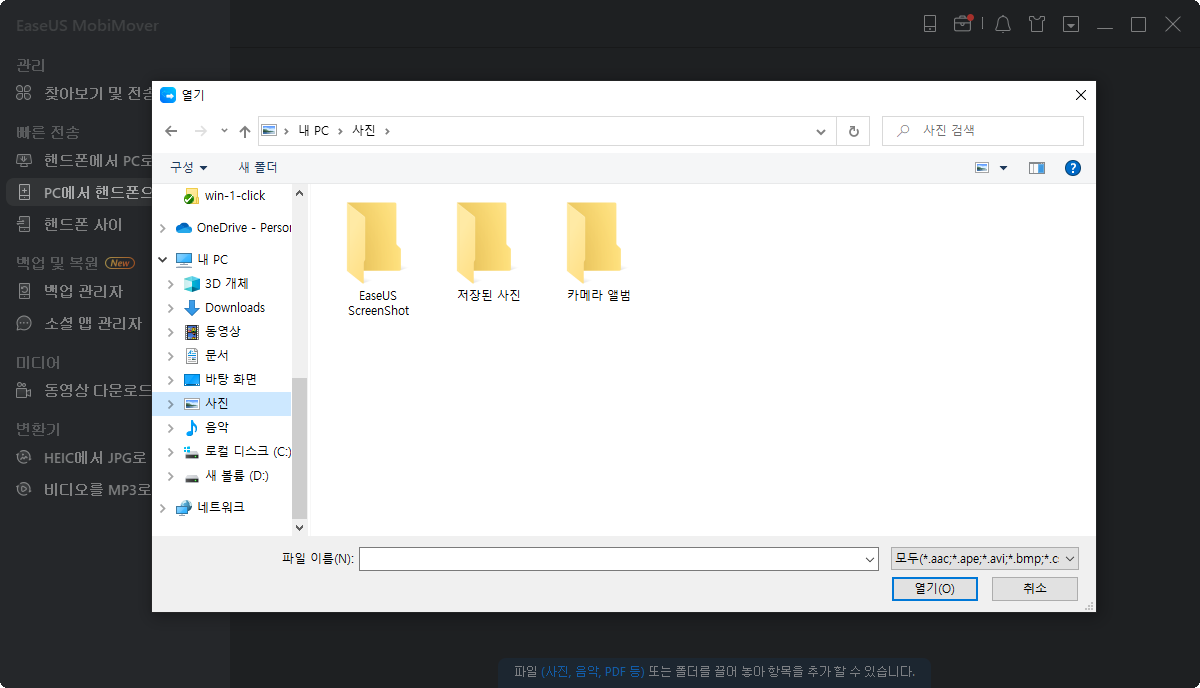Open the 카메라 앨범 folder

pos(598,252)
